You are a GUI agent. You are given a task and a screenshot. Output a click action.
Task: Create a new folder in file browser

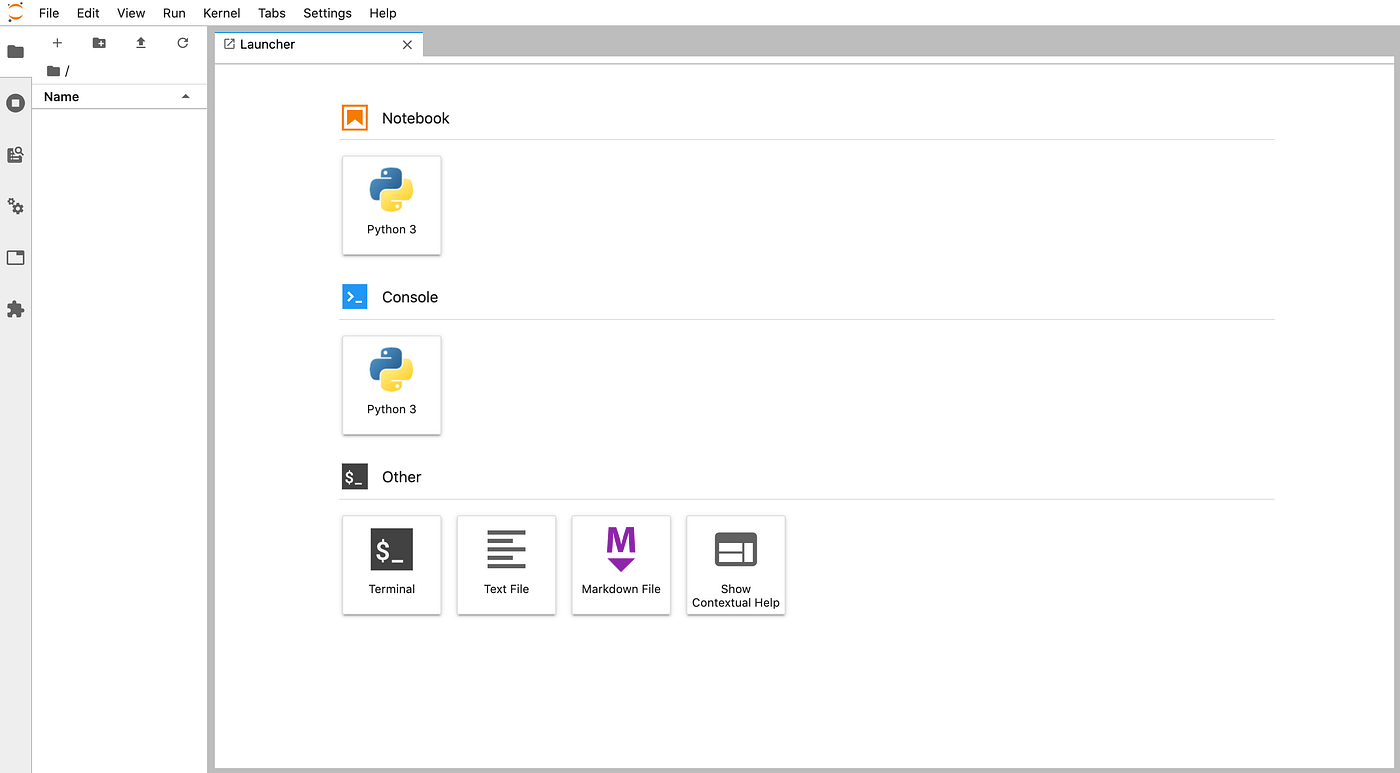[x=98, y=43]
